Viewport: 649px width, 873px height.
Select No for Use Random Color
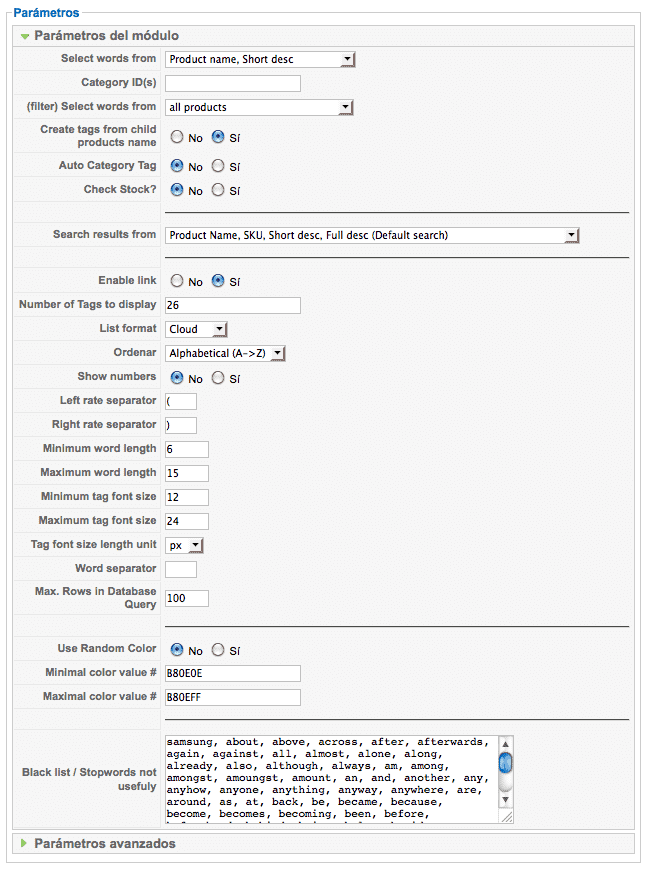pos(177,649)
